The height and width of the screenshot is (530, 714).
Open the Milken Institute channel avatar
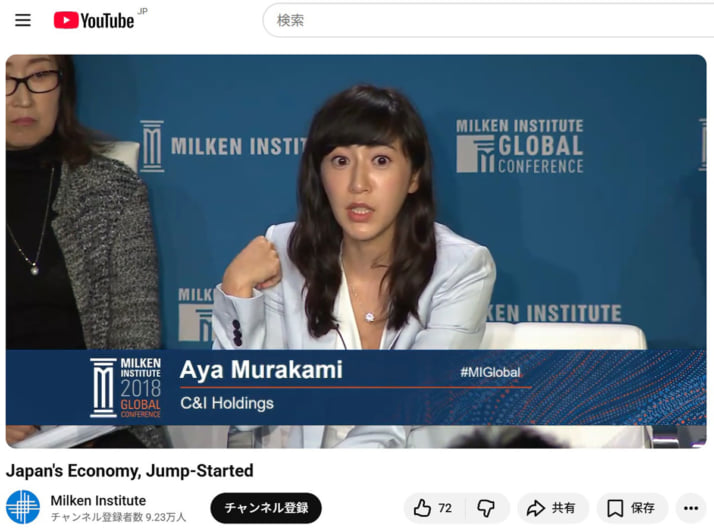click(23, 508)
